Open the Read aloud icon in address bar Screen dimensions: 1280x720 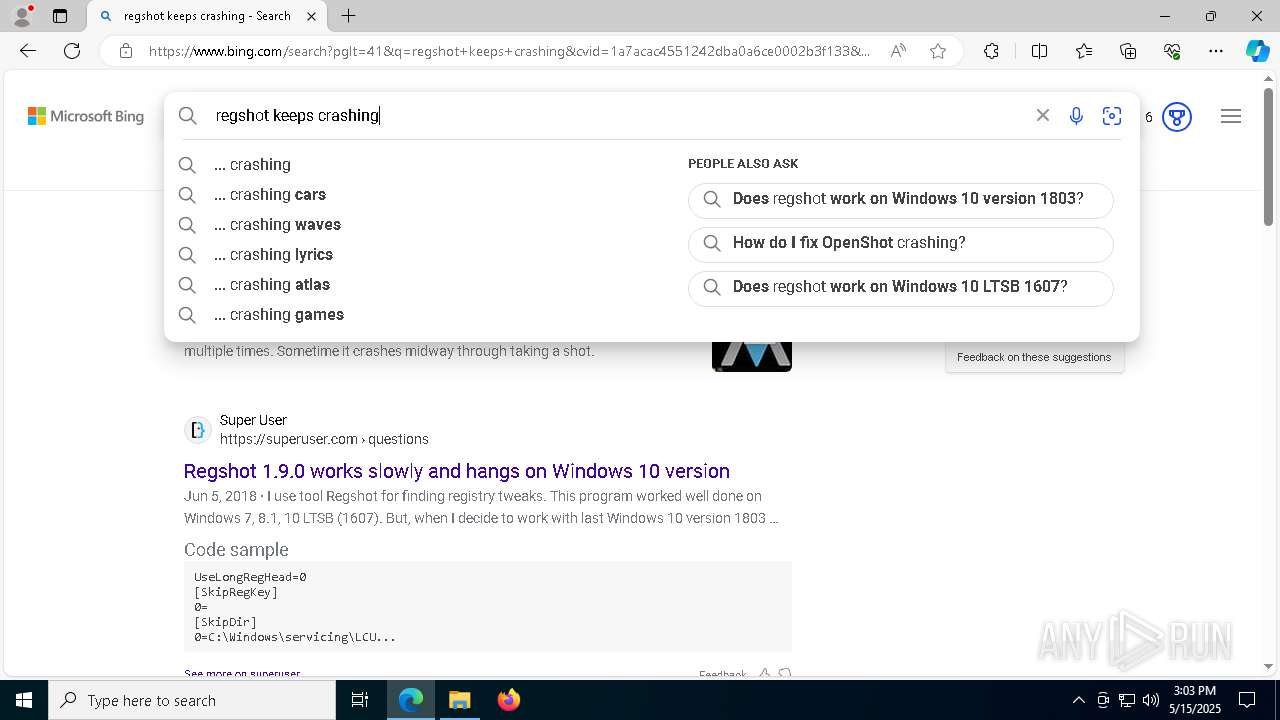coord(898,51)
